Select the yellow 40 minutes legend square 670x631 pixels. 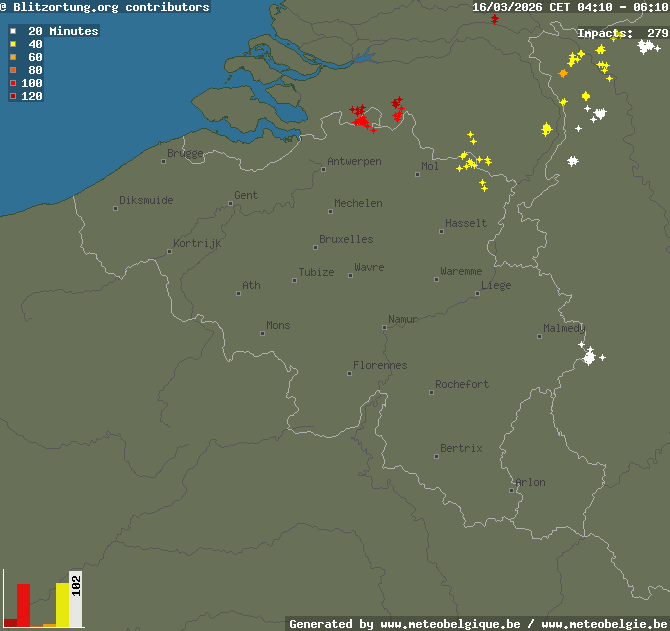coord(13,45)
